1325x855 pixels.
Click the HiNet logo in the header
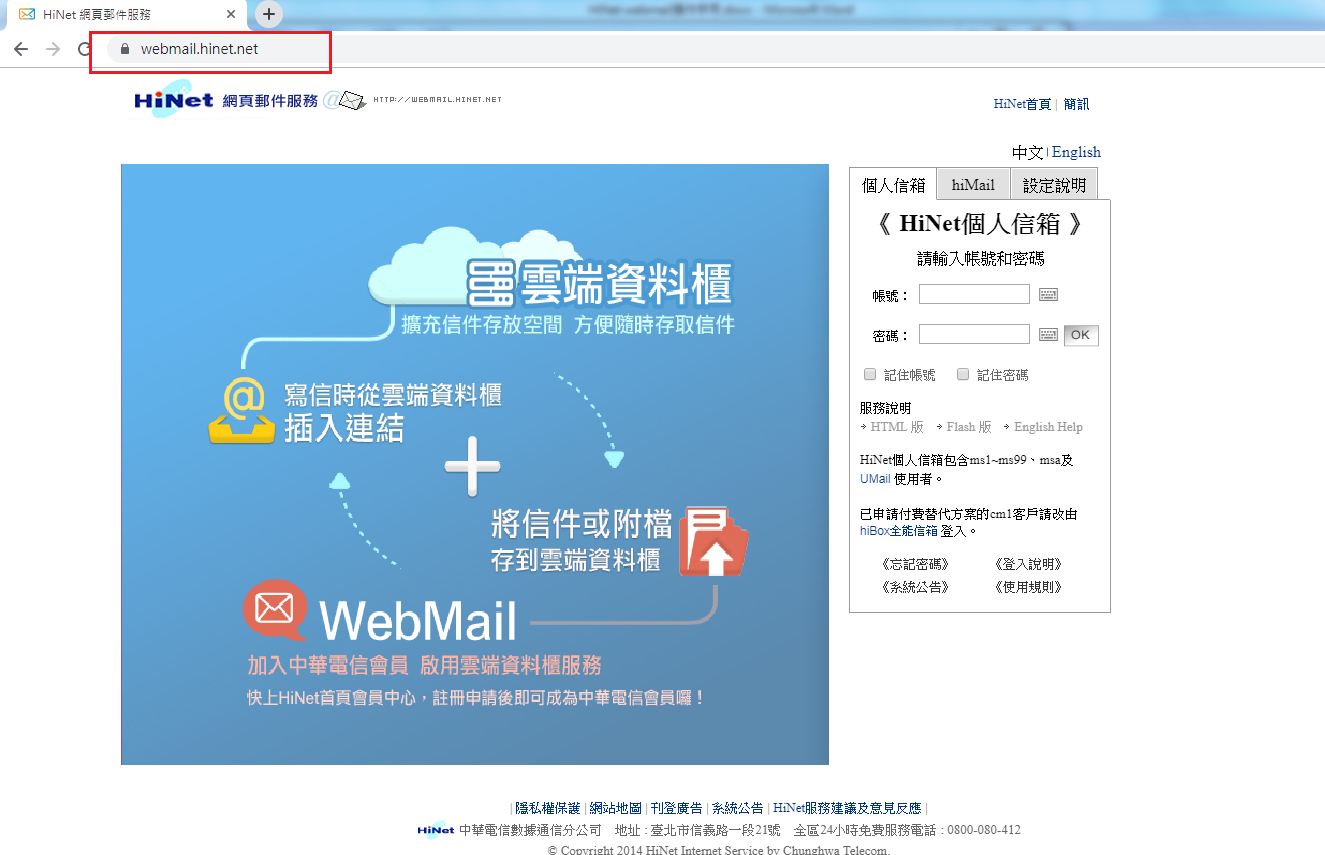(175, 100)
